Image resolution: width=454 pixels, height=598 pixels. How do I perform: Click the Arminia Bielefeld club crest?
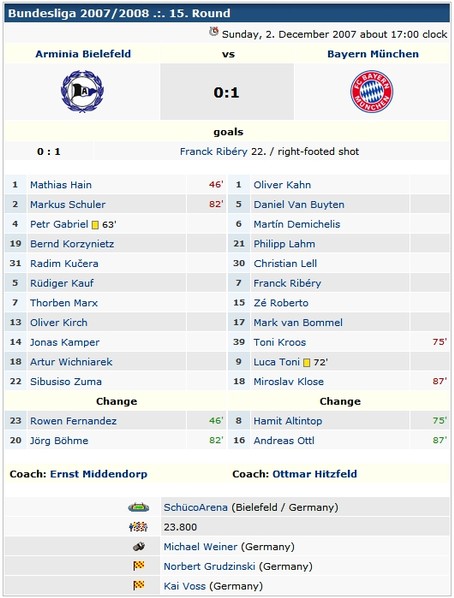[82, 92]
